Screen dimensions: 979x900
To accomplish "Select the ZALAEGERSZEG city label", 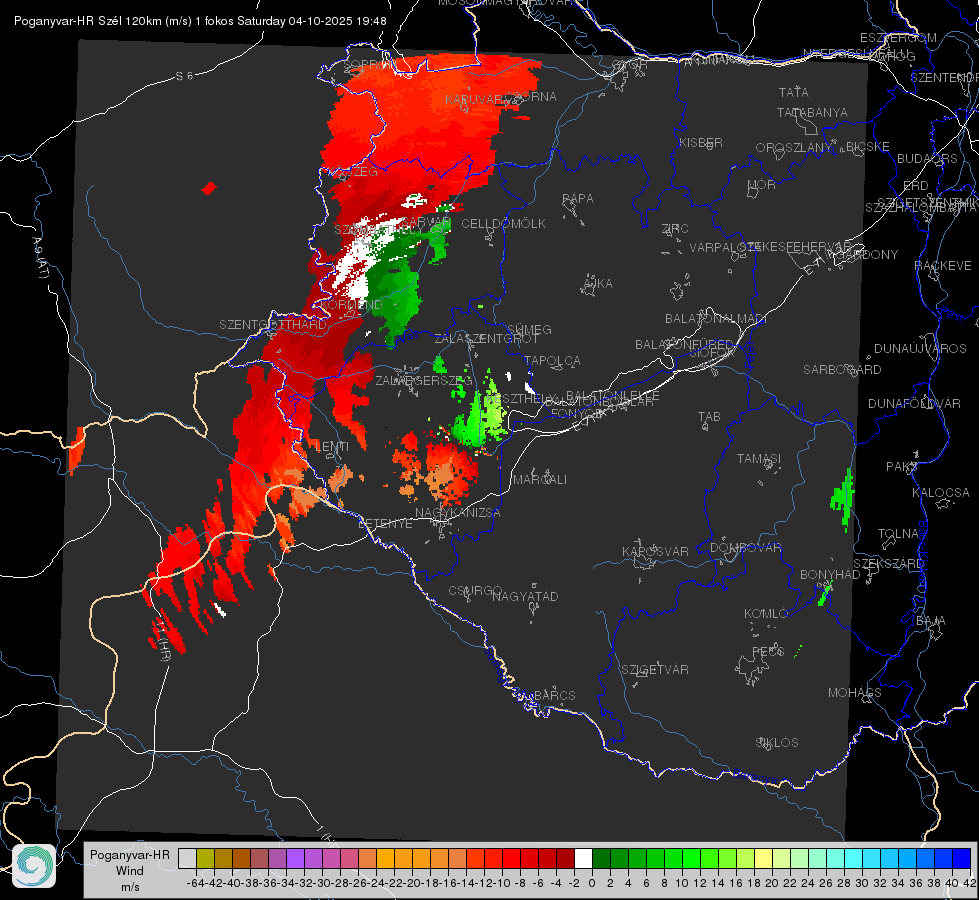I will click(424, 380).
